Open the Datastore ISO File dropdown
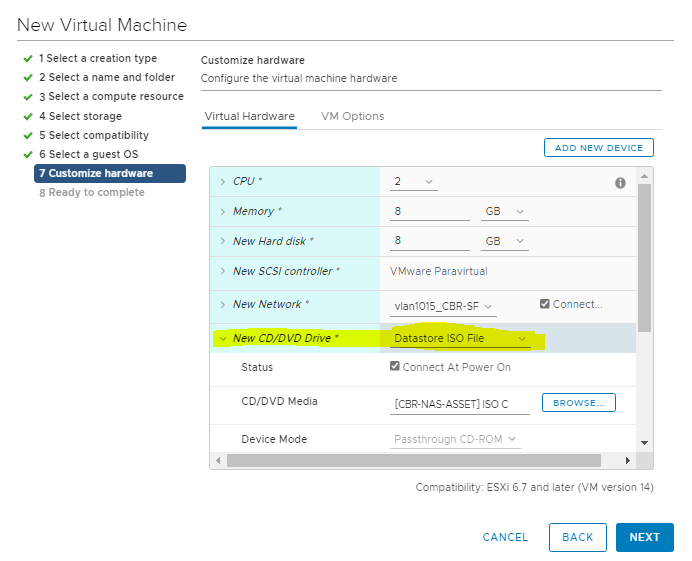This screenshot has height=561, width=692. (460, 339)
